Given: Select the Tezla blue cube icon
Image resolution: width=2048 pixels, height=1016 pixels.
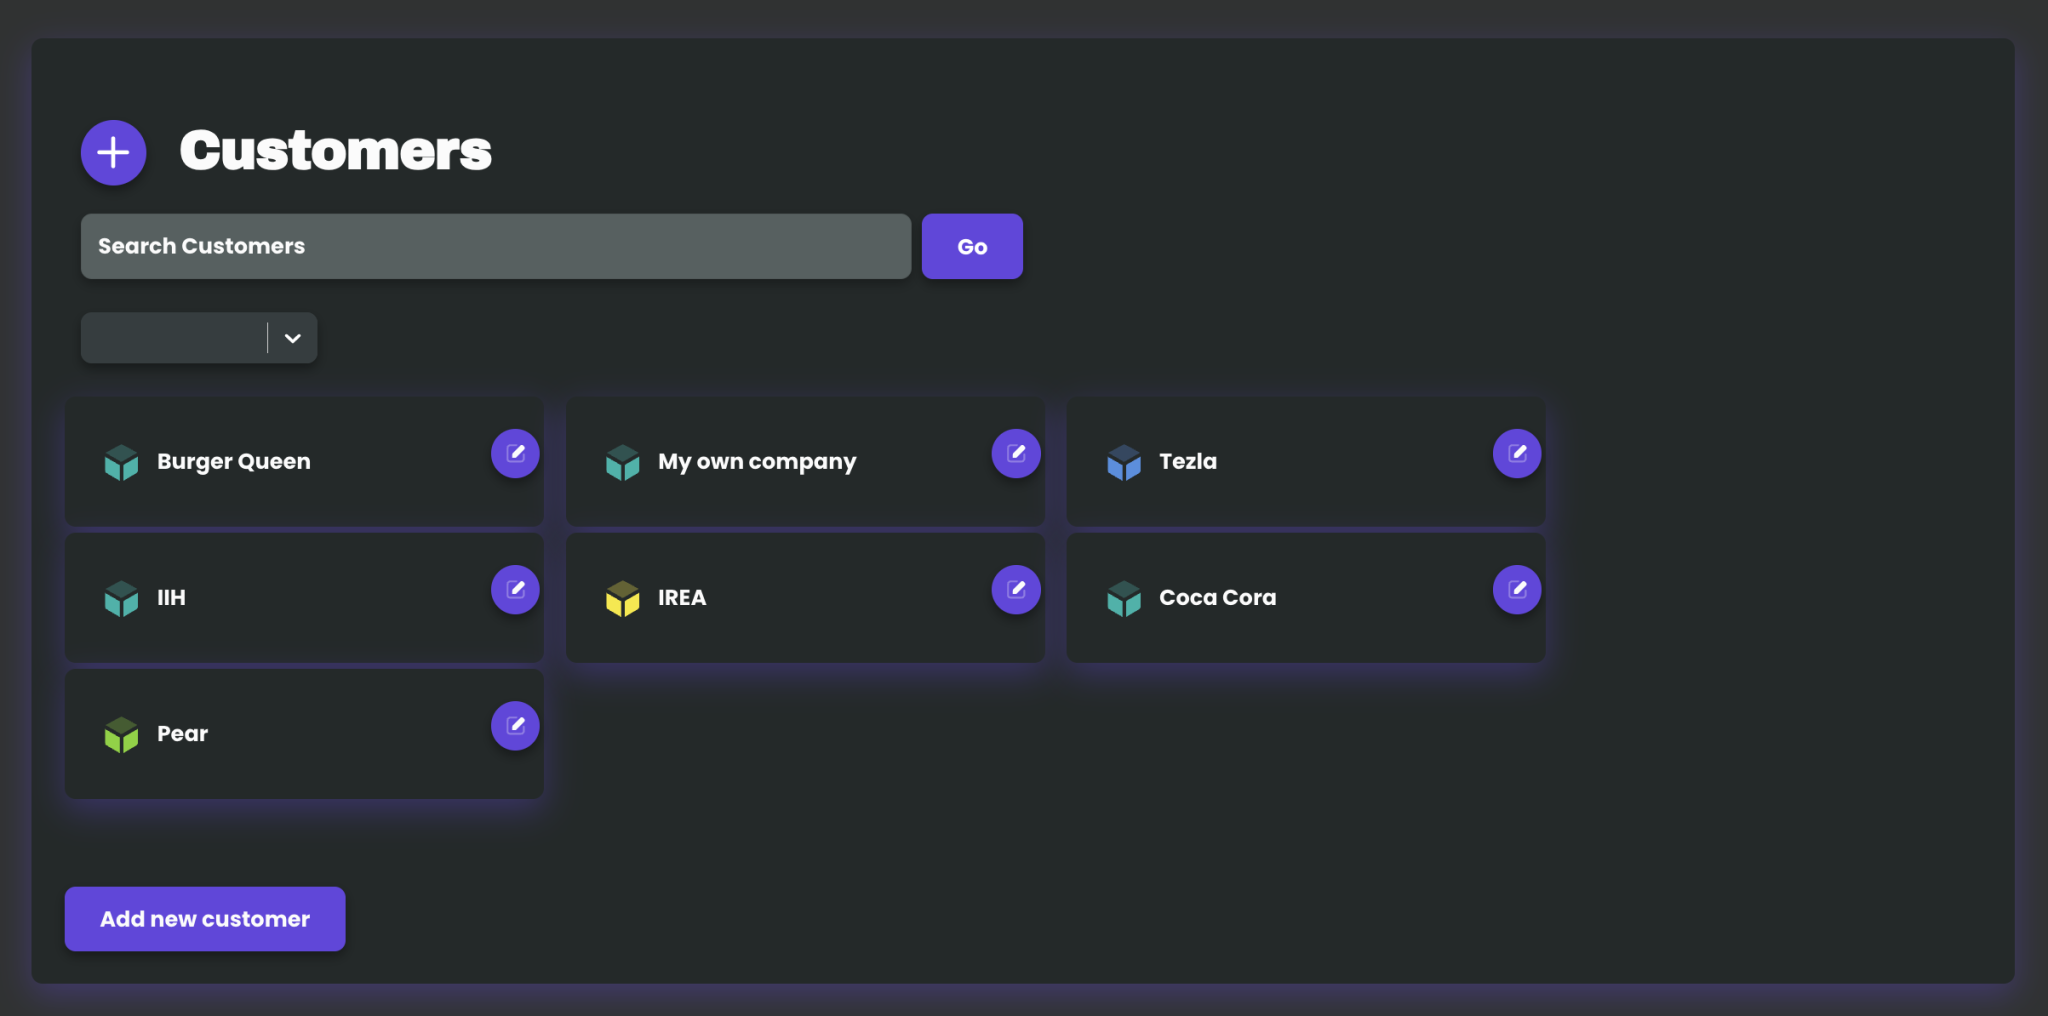Looking at the screenshot, I should [1124, 461].
